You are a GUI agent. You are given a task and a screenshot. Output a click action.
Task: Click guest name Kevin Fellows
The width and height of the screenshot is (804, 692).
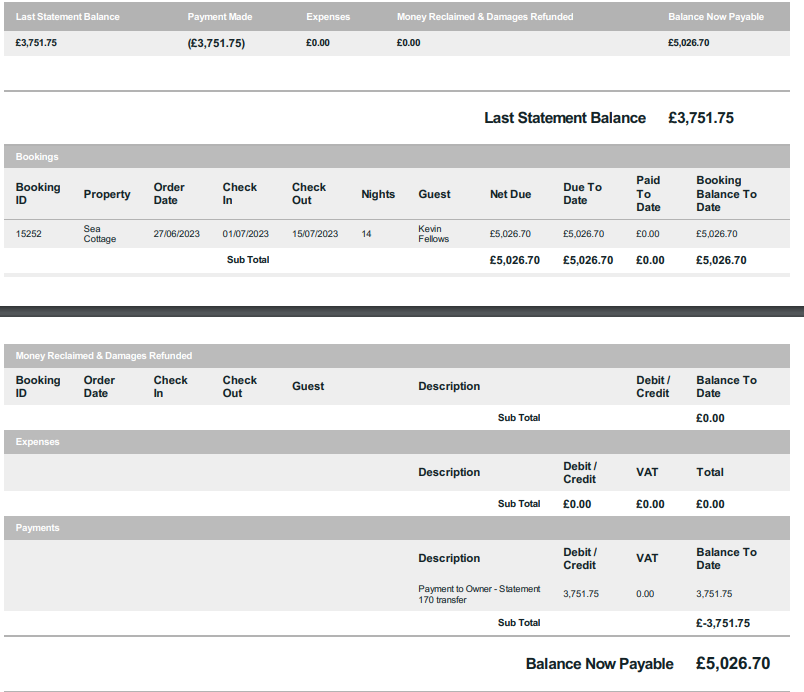click(x=433, y=234)
